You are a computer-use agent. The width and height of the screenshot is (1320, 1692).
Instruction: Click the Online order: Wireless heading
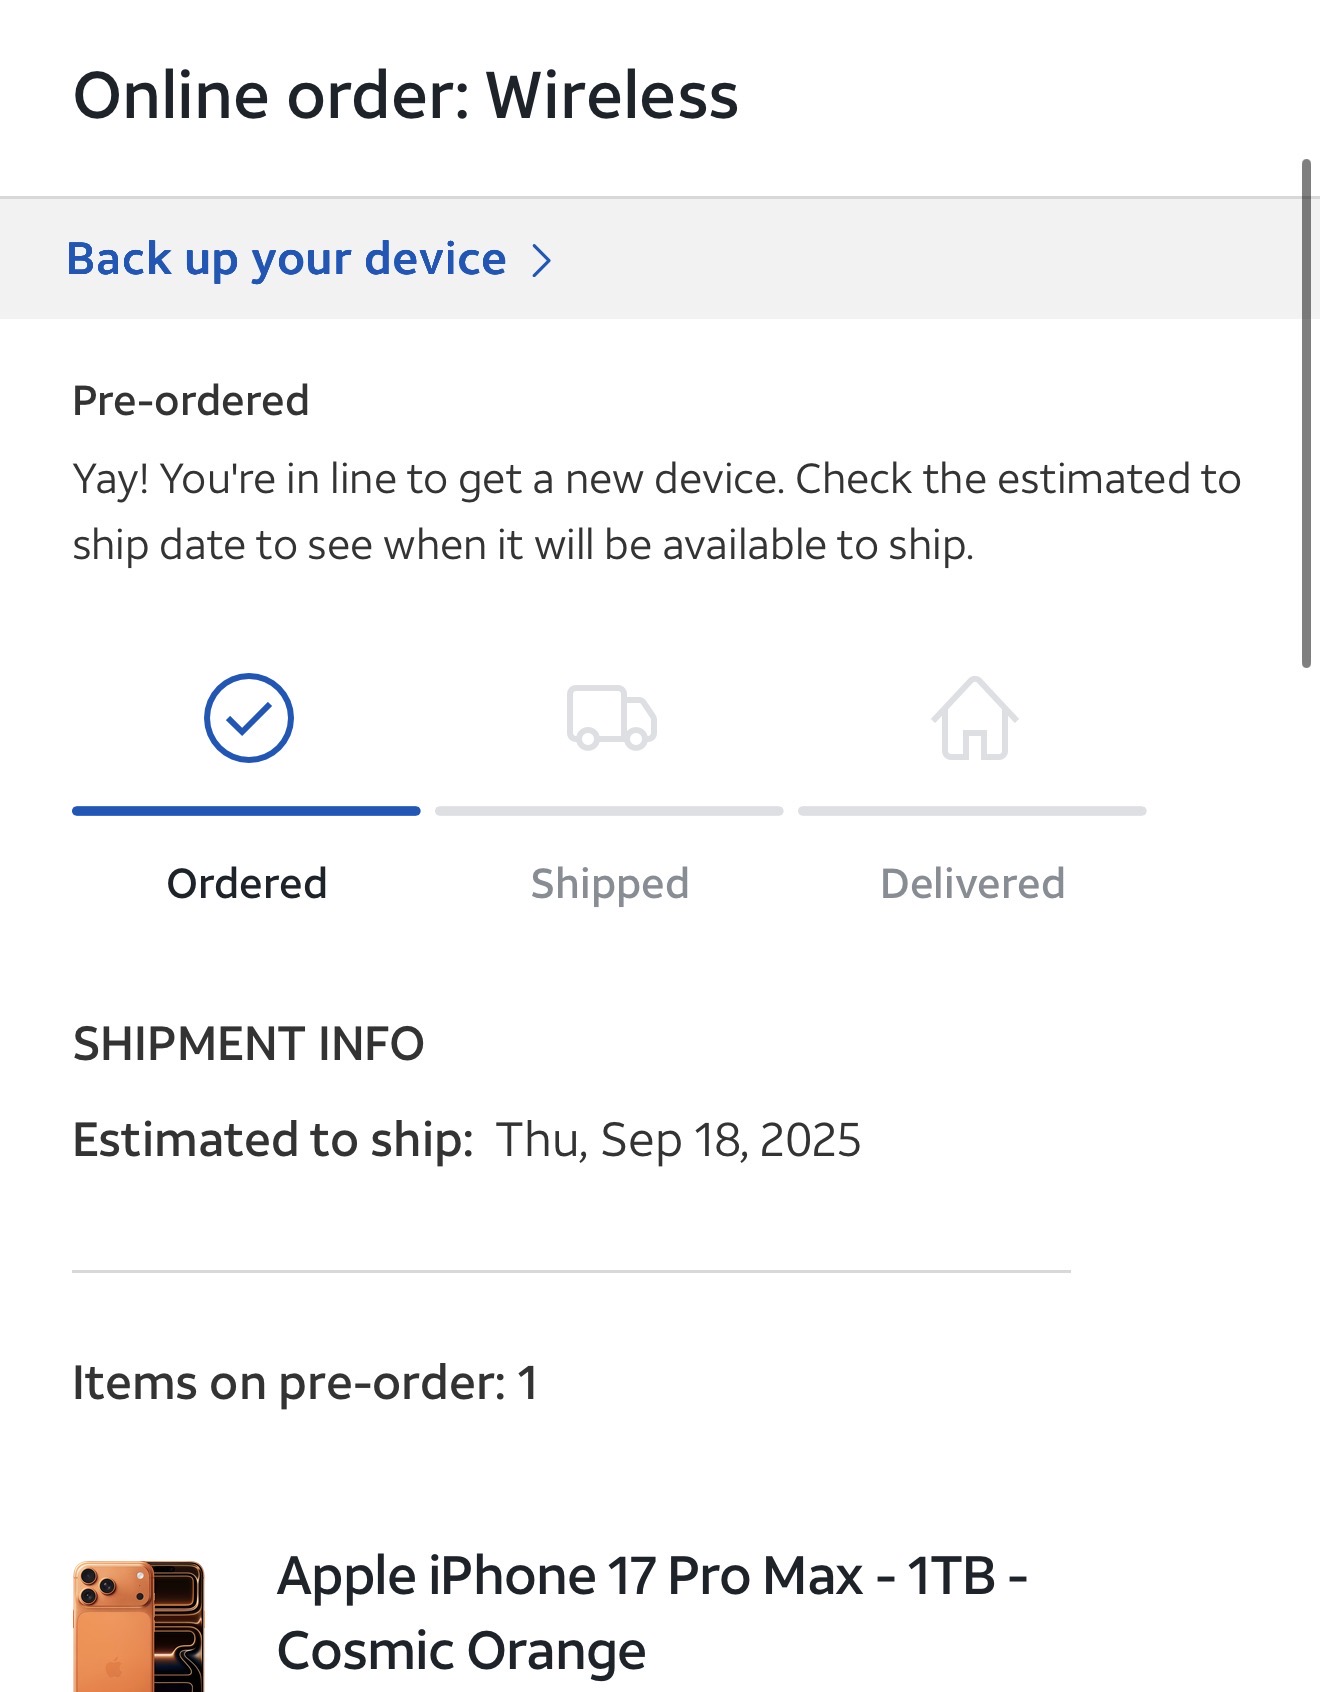[406, 96]
